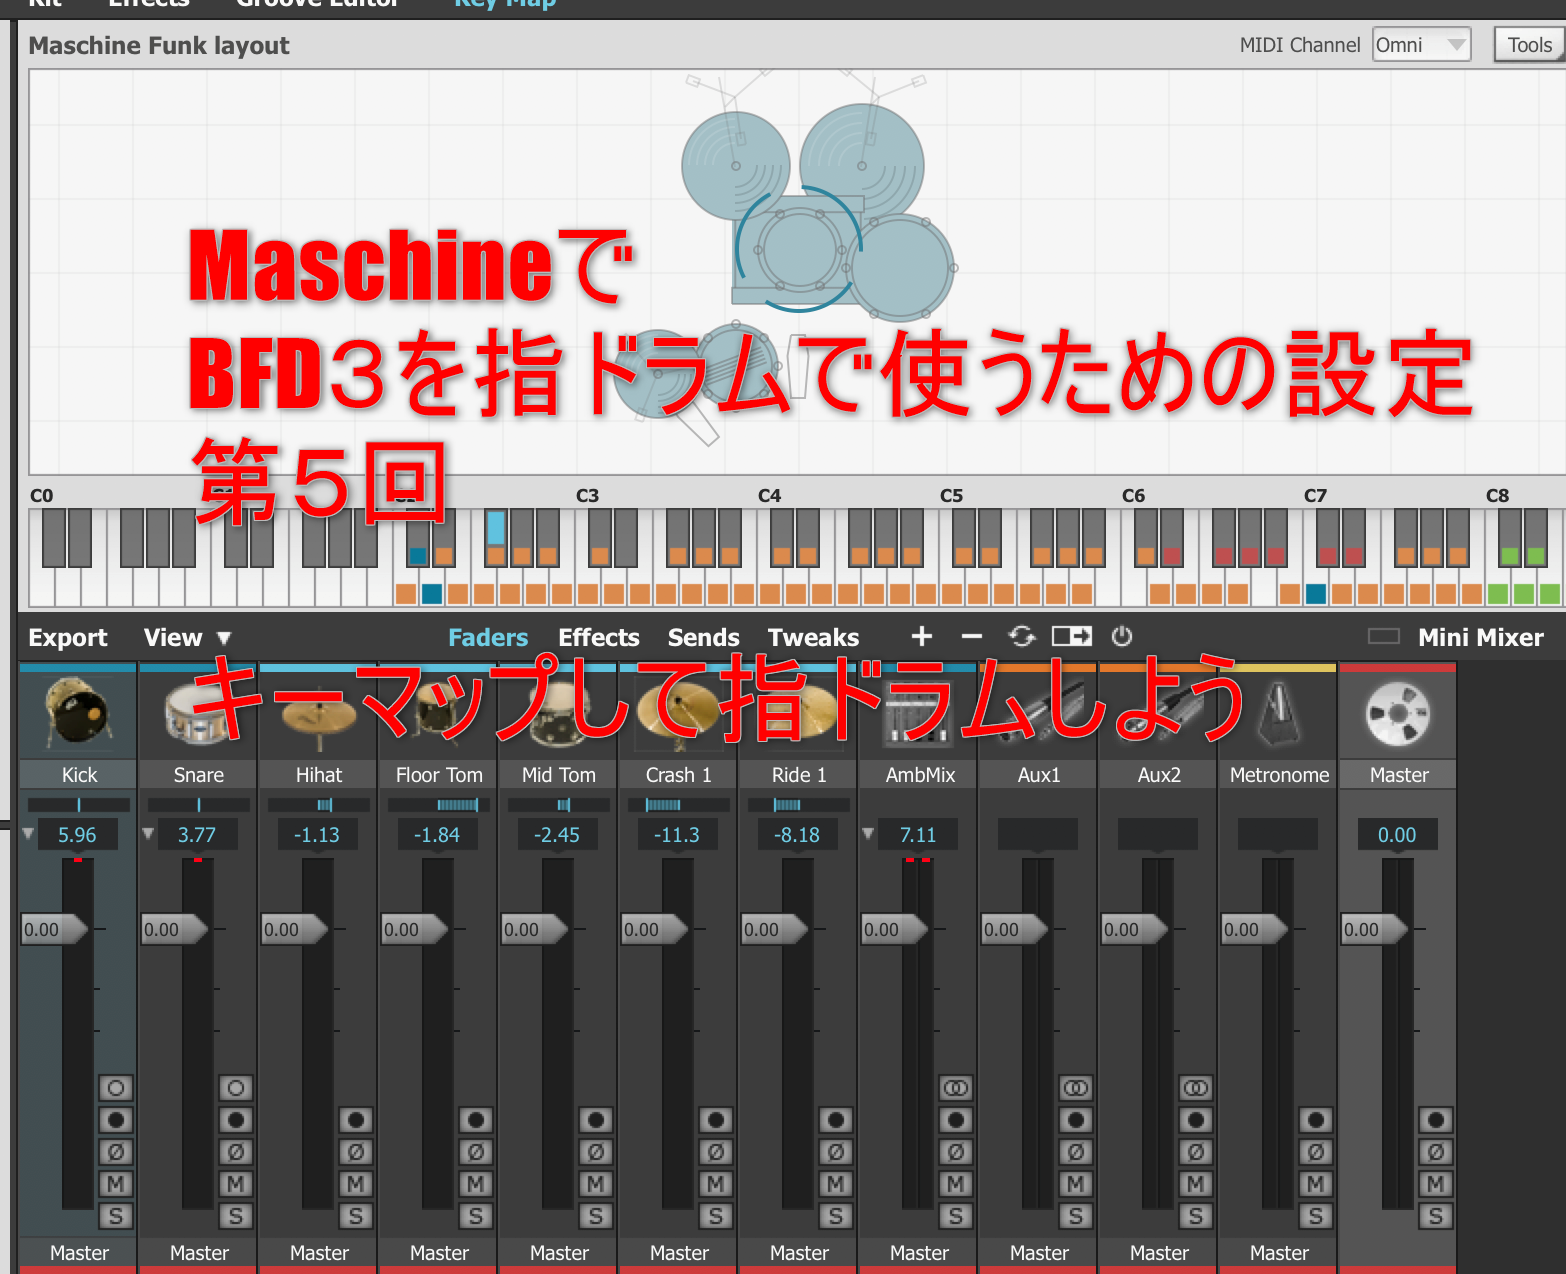Click the Tools button
The height and width of the screenshot is (1274, 1566).
pyautogui.click(x=1529, y=45)
